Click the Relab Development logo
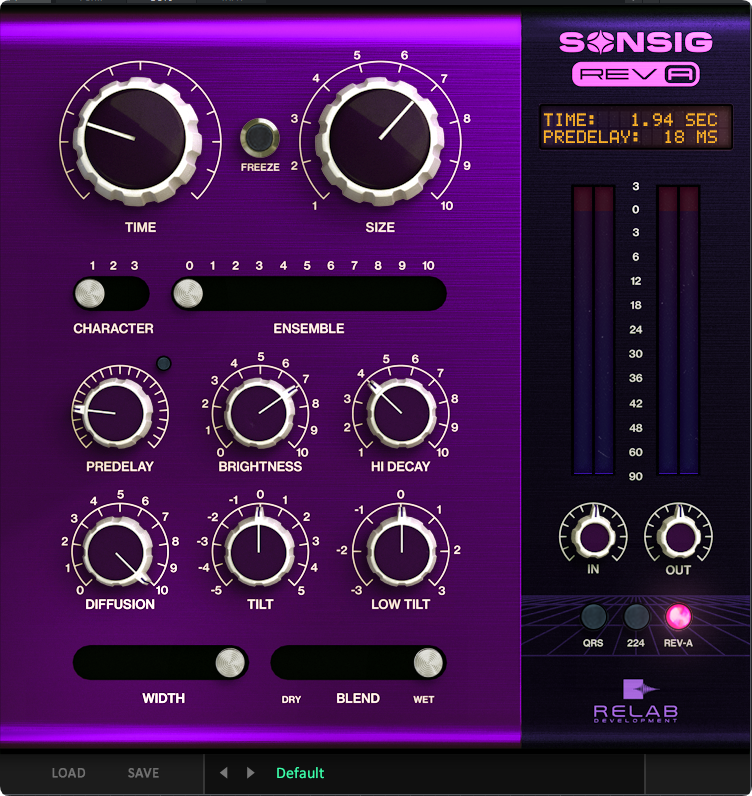The height and width of the screenshot is (796, 752). click(636, 701)
